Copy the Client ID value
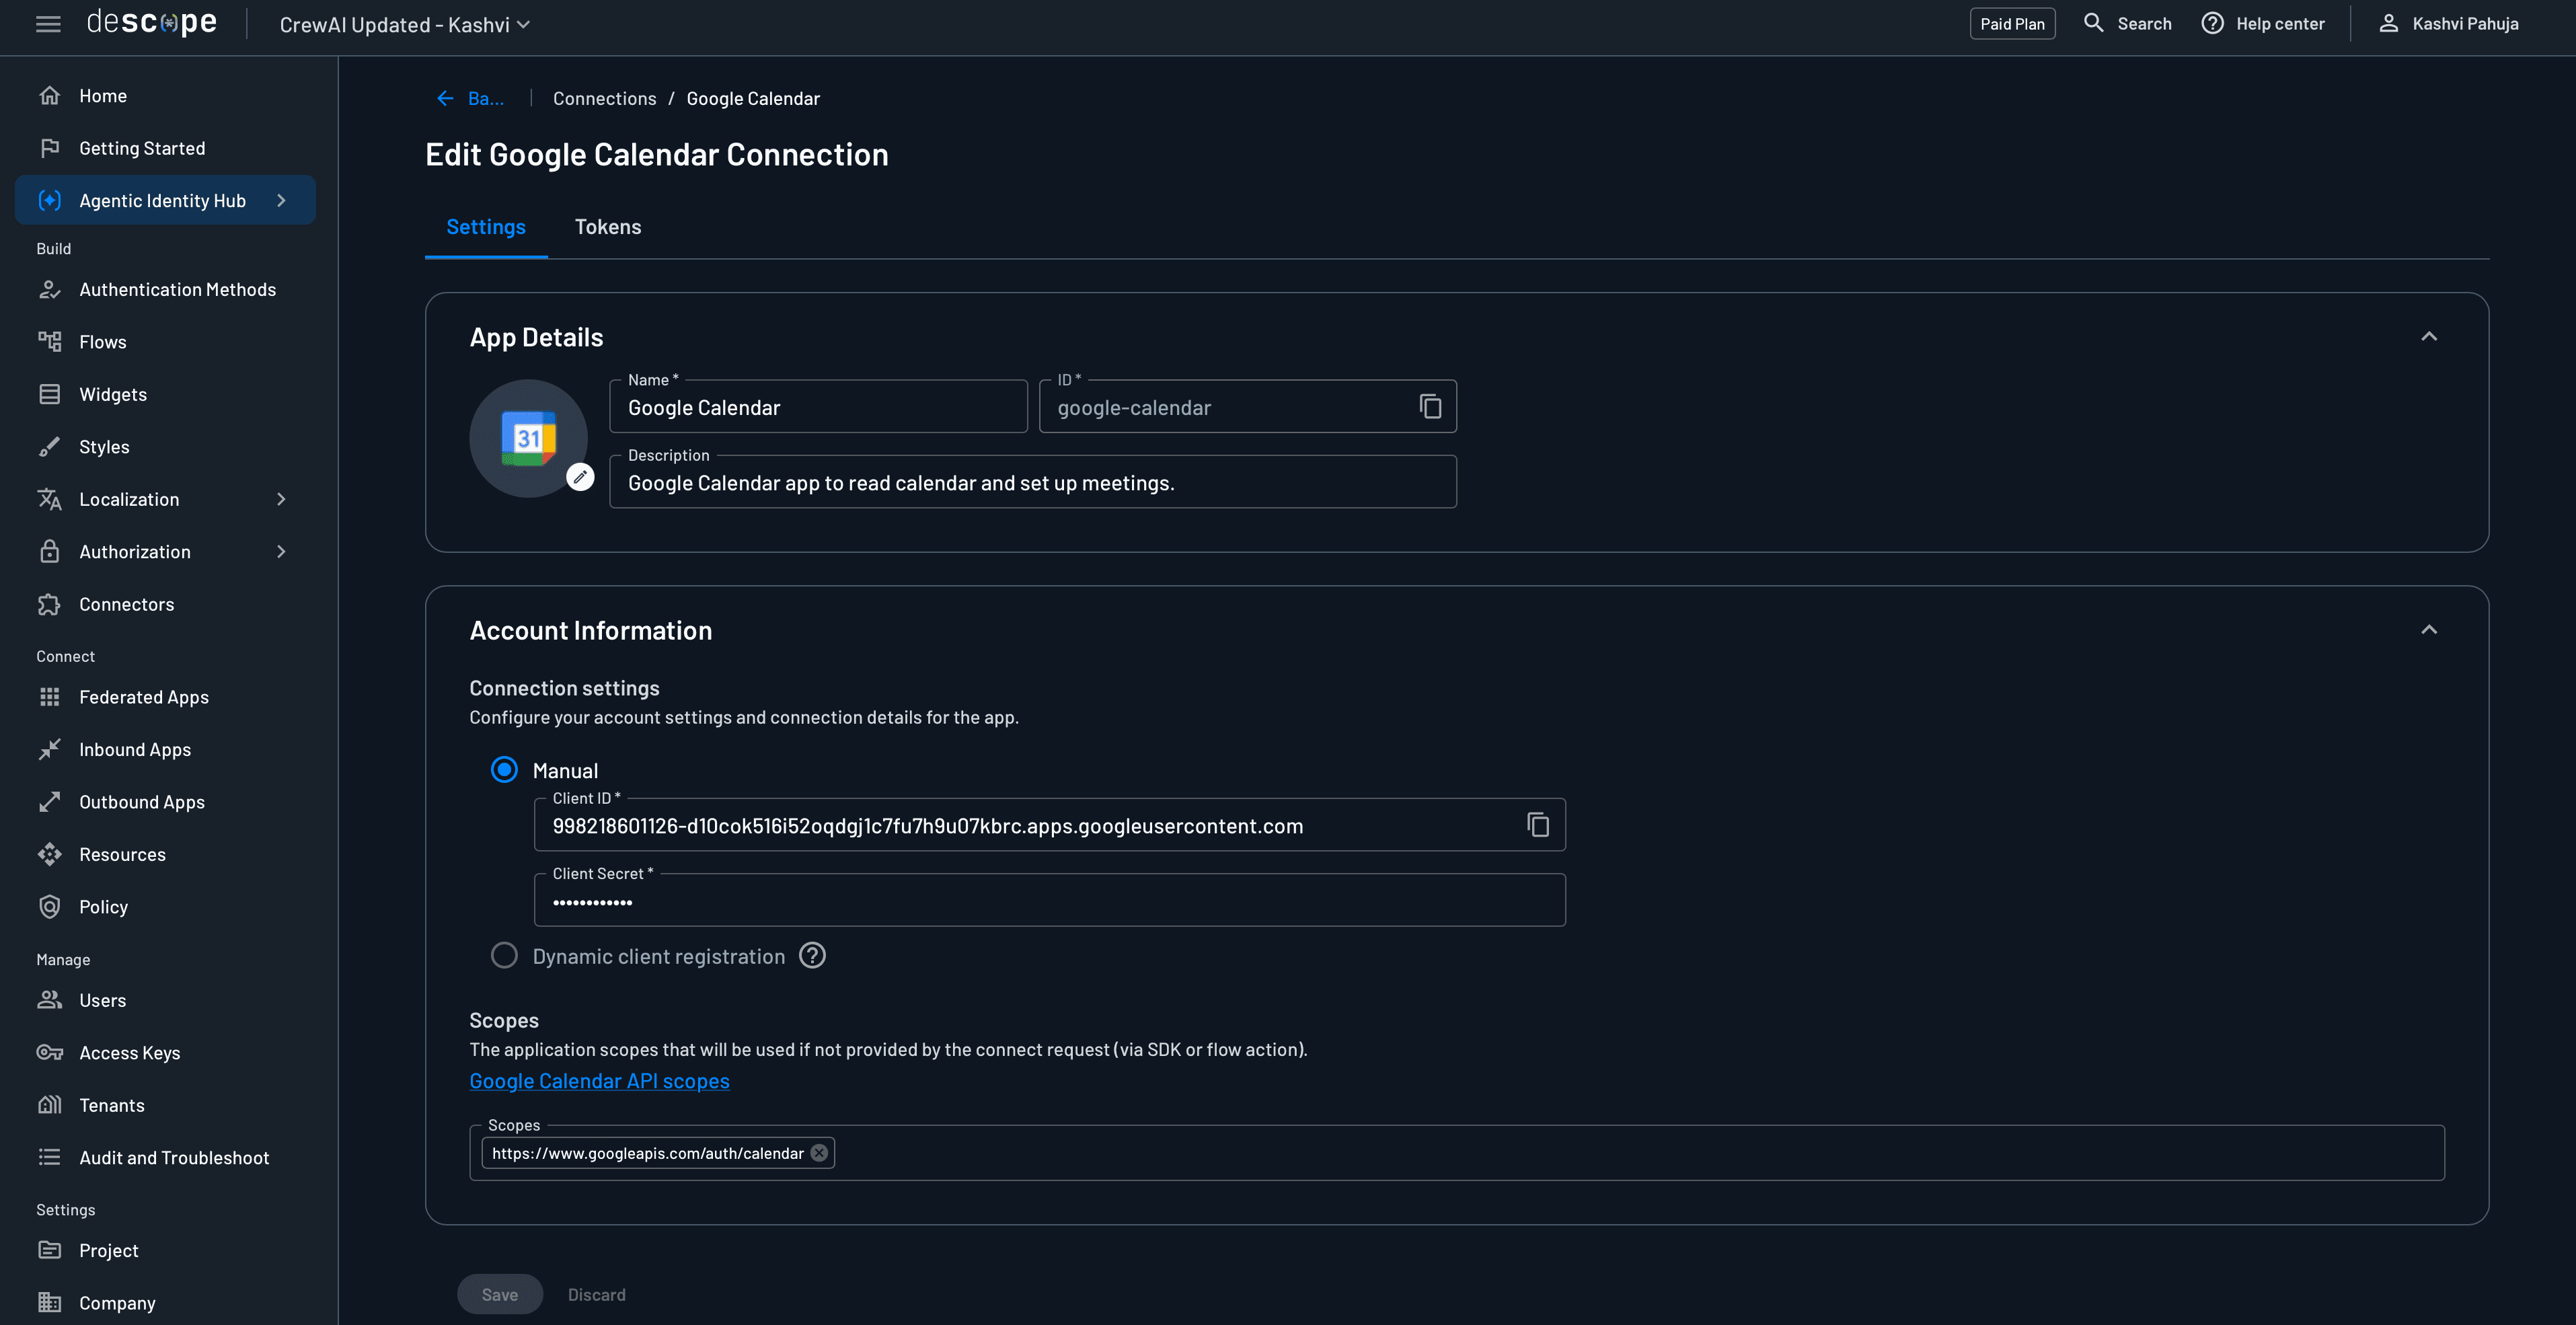This screenshot has width=2576, height=1325. [x=1537, y=825]
